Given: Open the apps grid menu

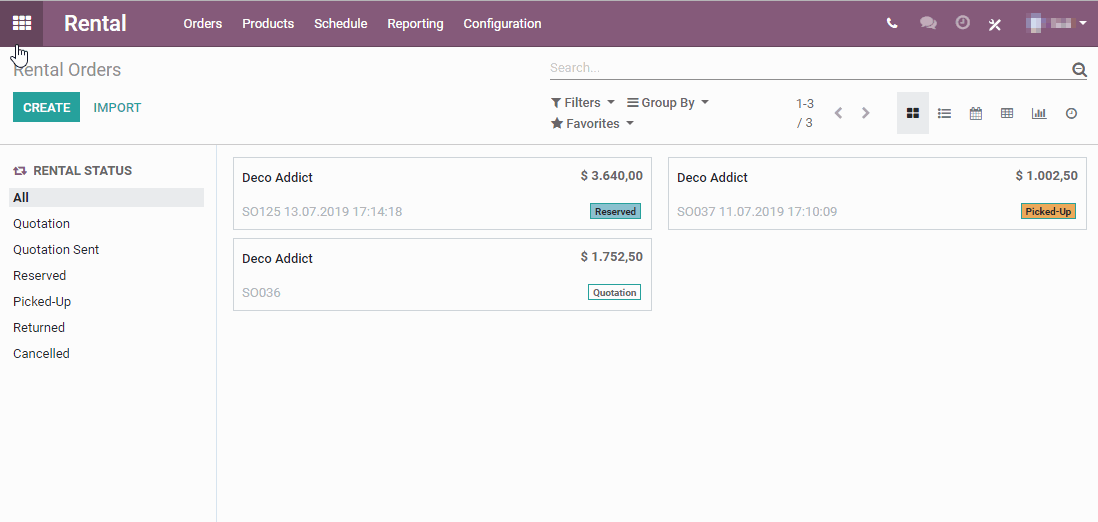Looking at the screenshot, I should [x=22, y=23].
